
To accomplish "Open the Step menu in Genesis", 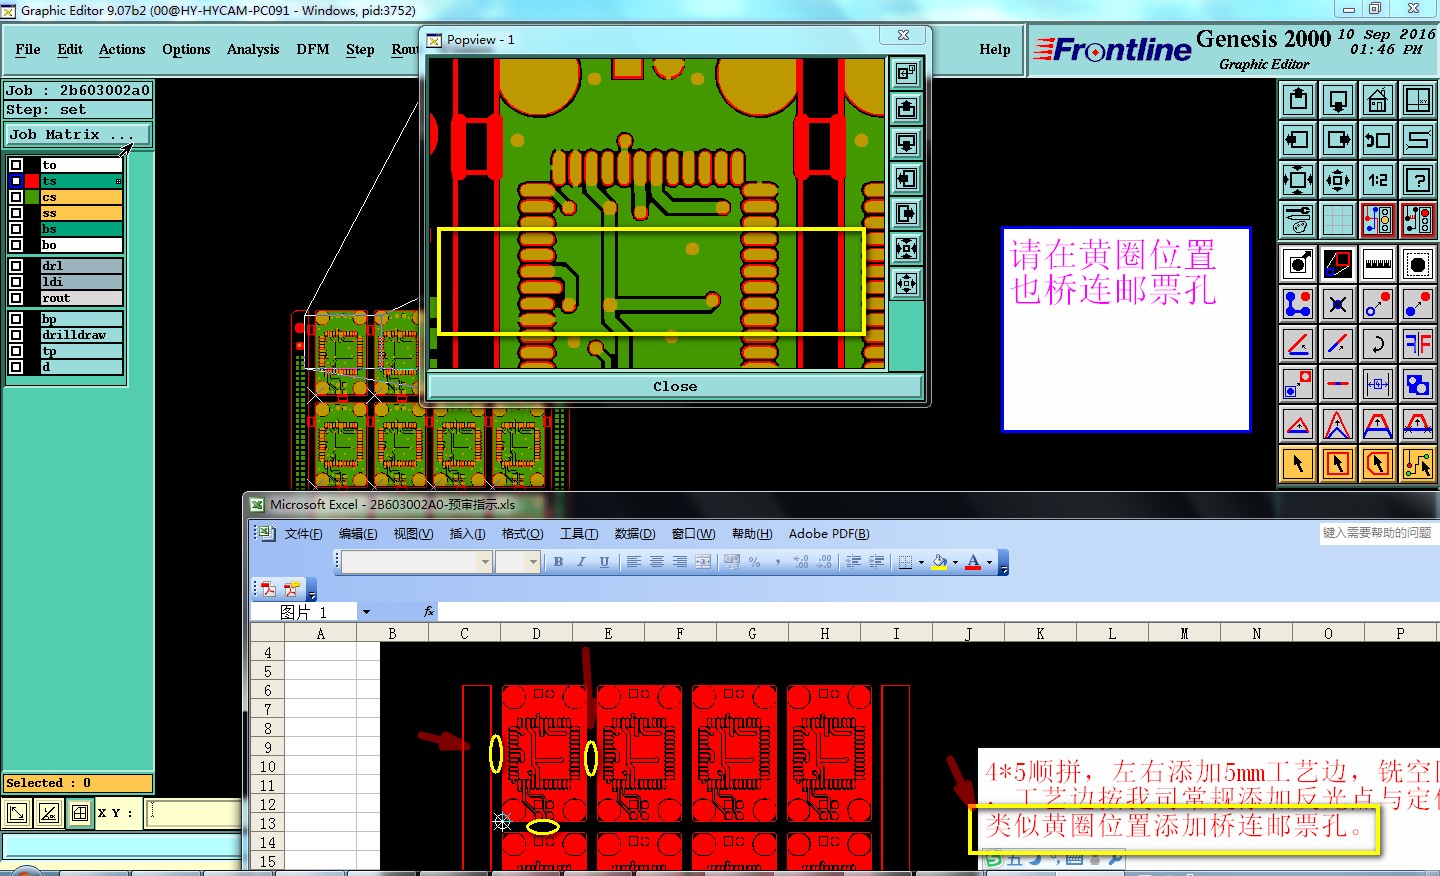I will pyautogui.click(x=360, y=49).
